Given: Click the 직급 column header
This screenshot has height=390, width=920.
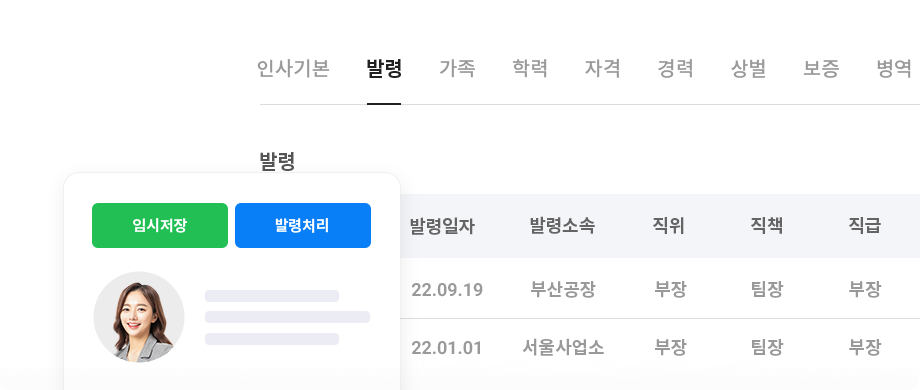Looking at the screenshot, I should pyautogui.click(x=864, y=226).
